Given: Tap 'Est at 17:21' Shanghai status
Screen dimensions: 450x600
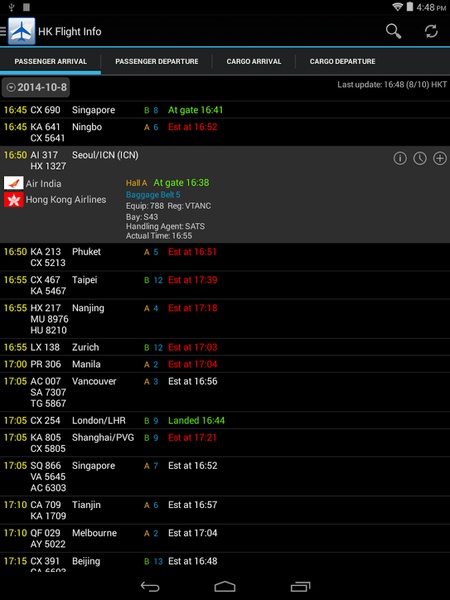Looking at the screenshot, I should (192, 437).
